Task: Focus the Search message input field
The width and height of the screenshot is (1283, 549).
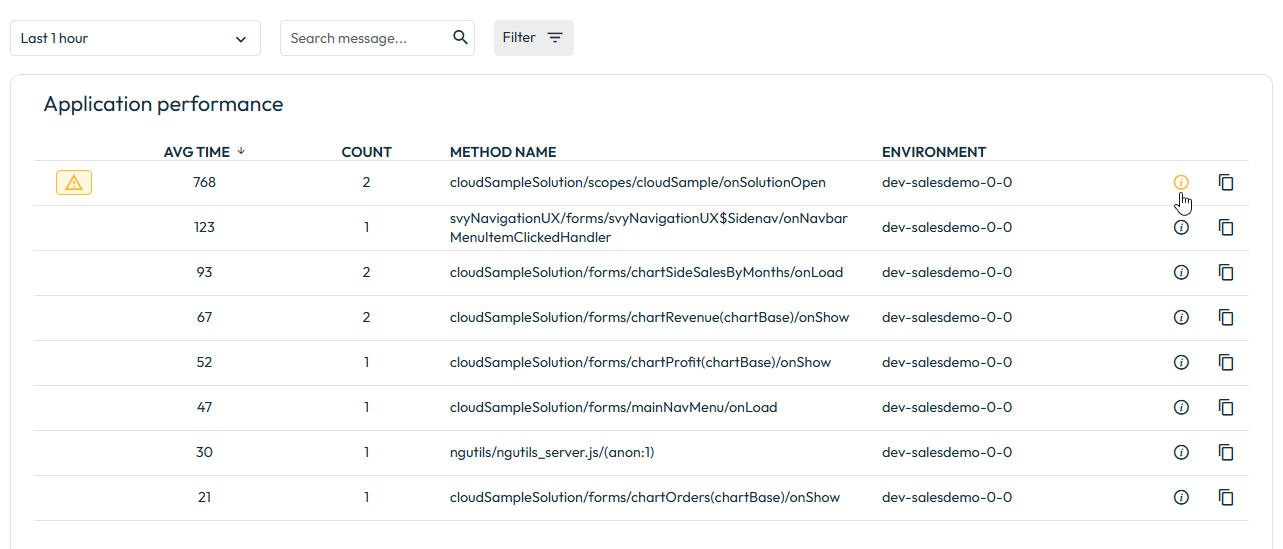Action: pyautogui.click(x=365, y=38)
